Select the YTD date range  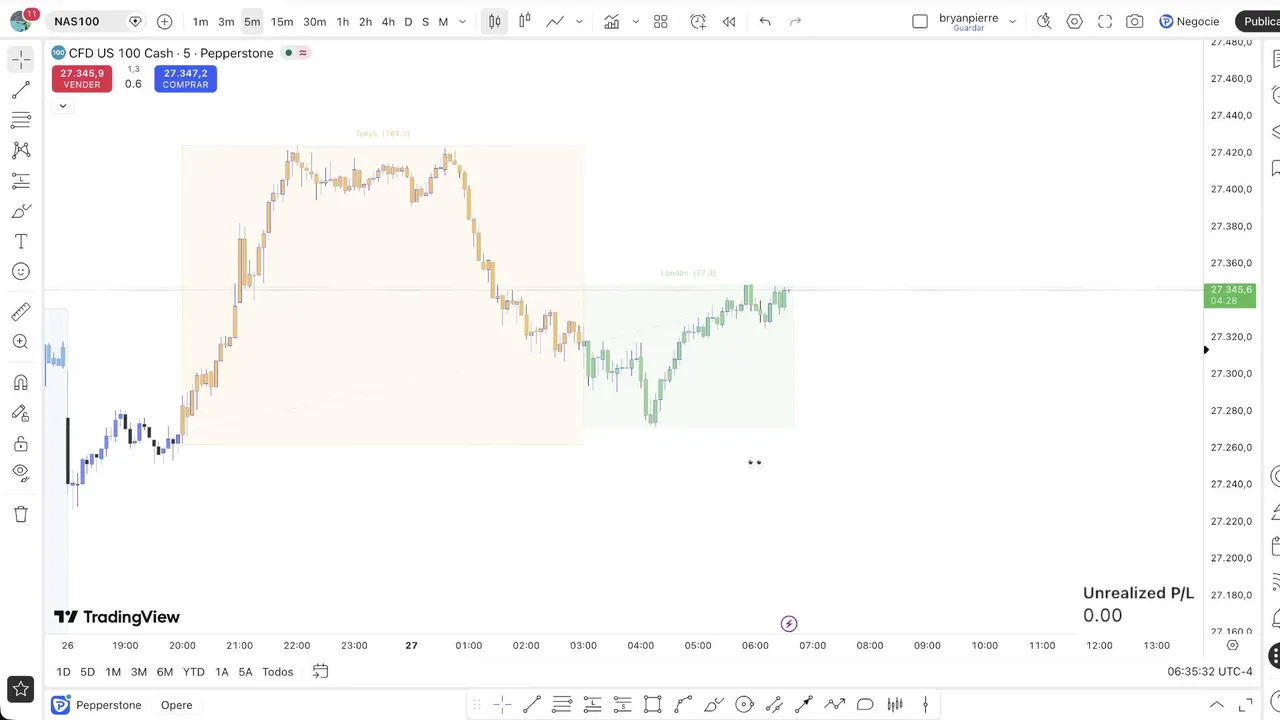194,672
